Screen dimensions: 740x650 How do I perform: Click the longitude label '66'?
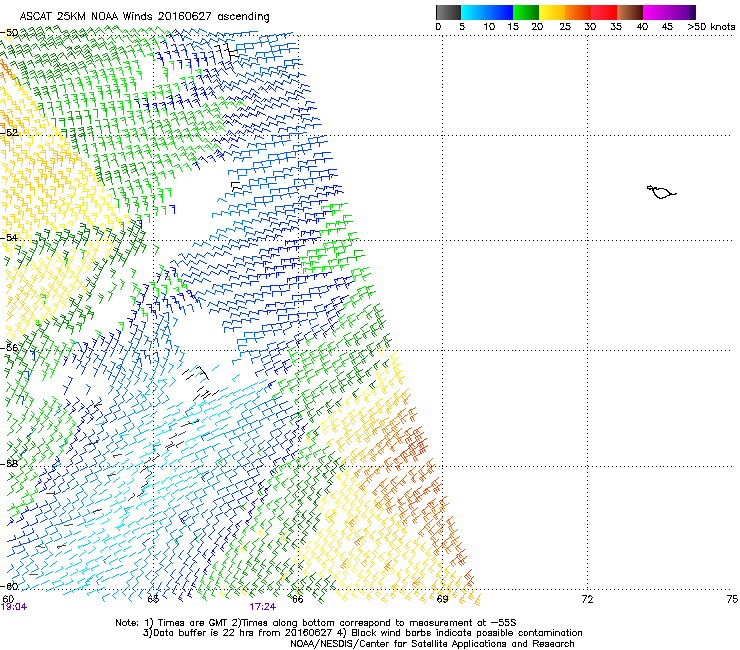pyautogui.click(x=298, y=599)
